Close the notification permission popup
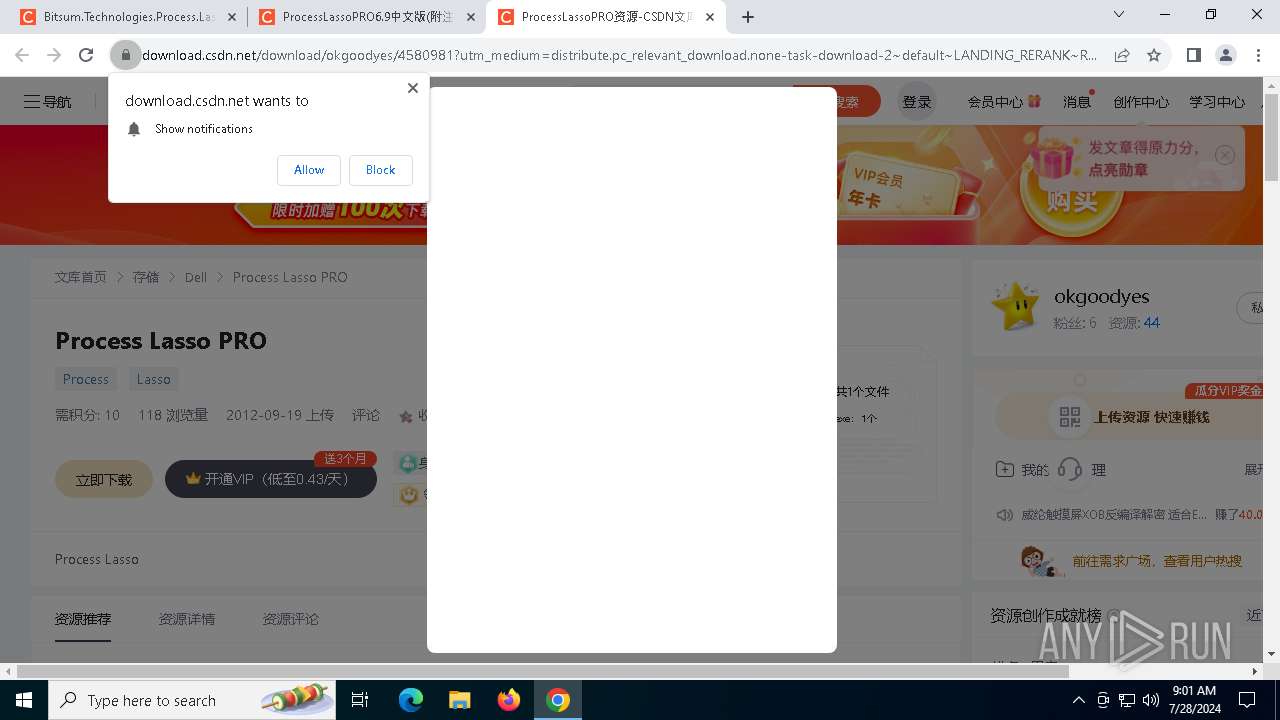 tap(412, 88)
